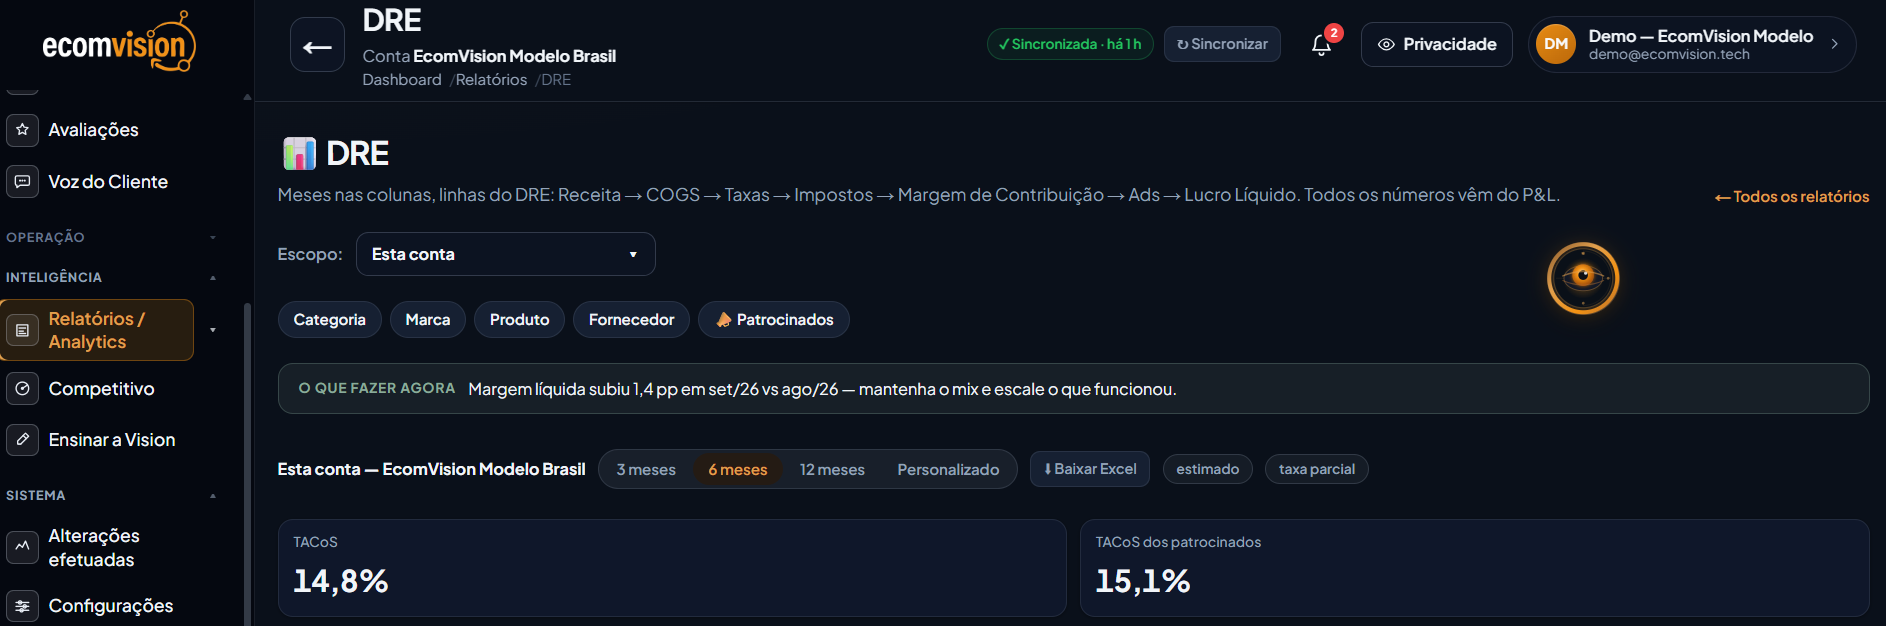Click the Baixar Excel button
This screenshot has height=626, width=1886.
(1090, 469)
